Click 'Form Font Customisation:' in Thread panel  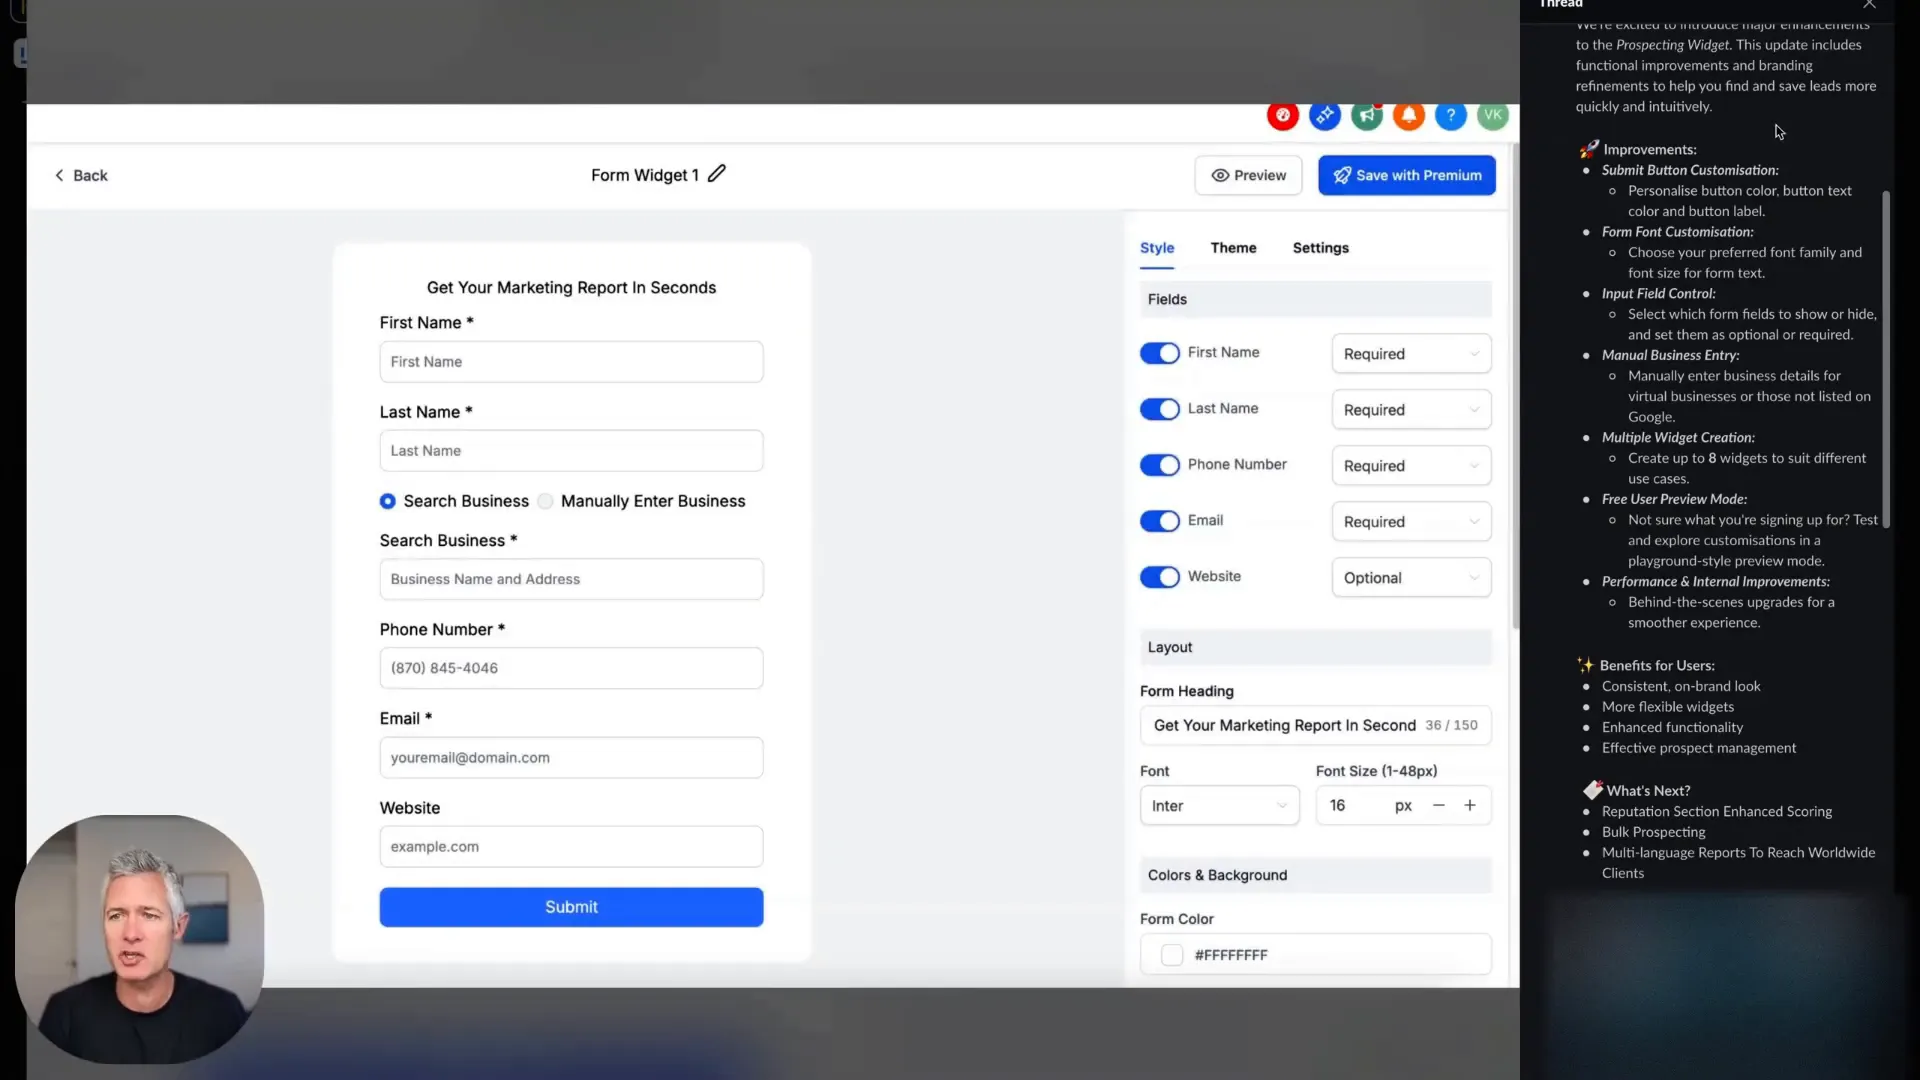point(1677,232)
